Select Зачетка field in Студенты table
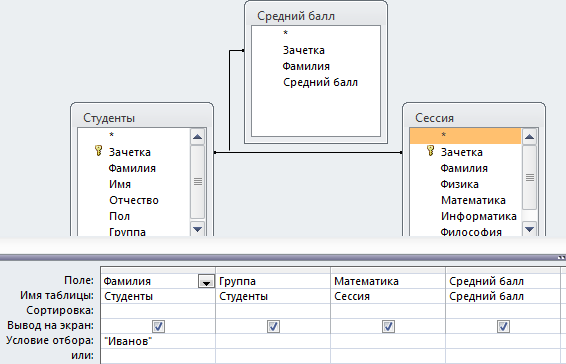 coord(130,152)
